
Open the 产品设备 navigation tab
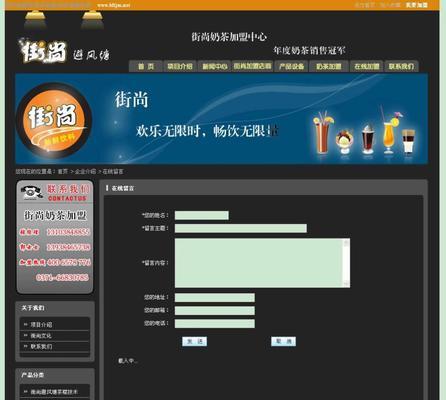pyautogui.click(x=291, y=66)
